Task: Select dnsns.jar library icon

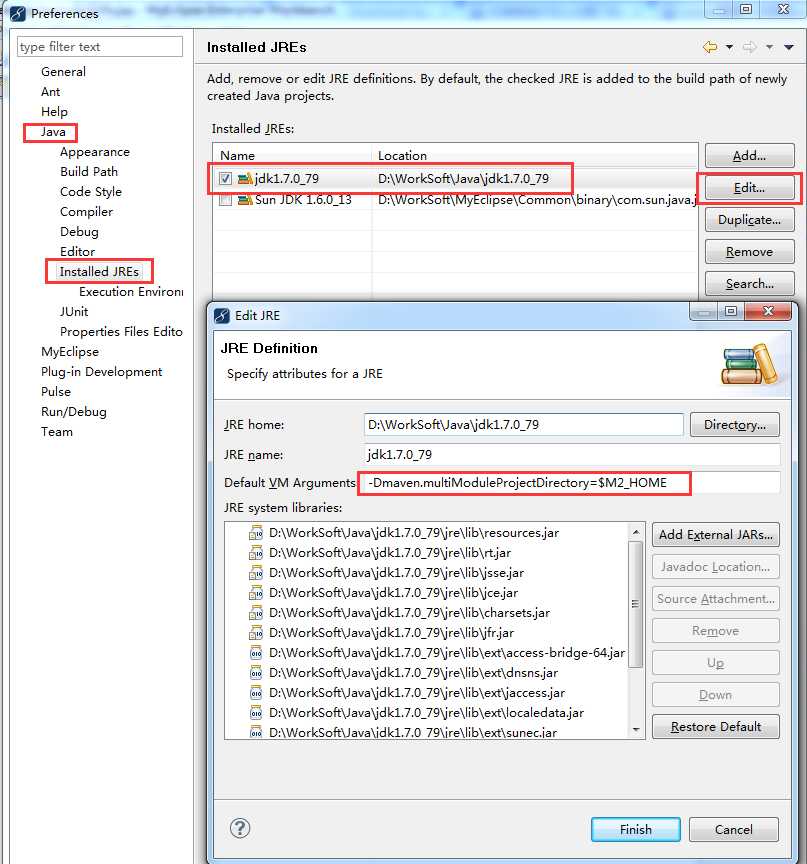Action: [256, 673]
